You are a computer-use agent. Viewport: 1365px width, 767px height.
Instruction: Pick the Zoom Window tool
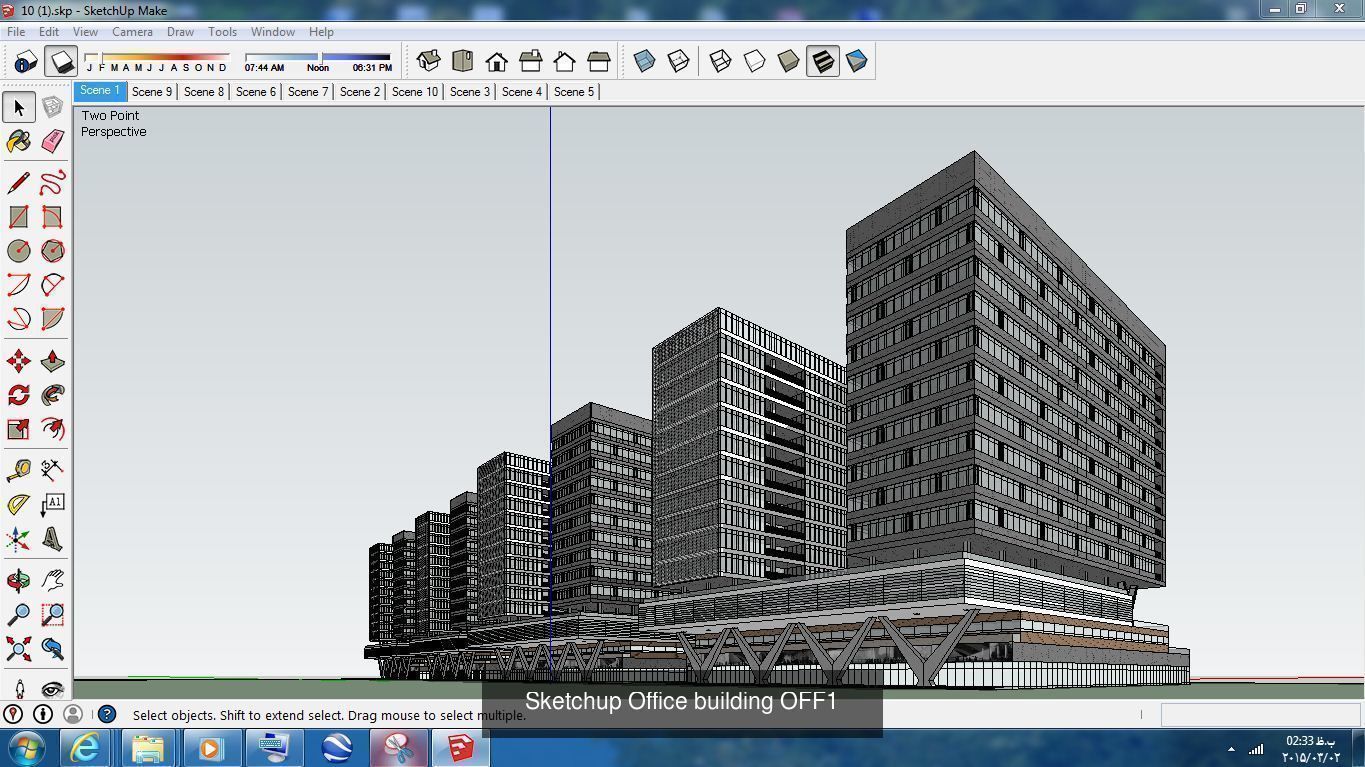tap(52, 615)
